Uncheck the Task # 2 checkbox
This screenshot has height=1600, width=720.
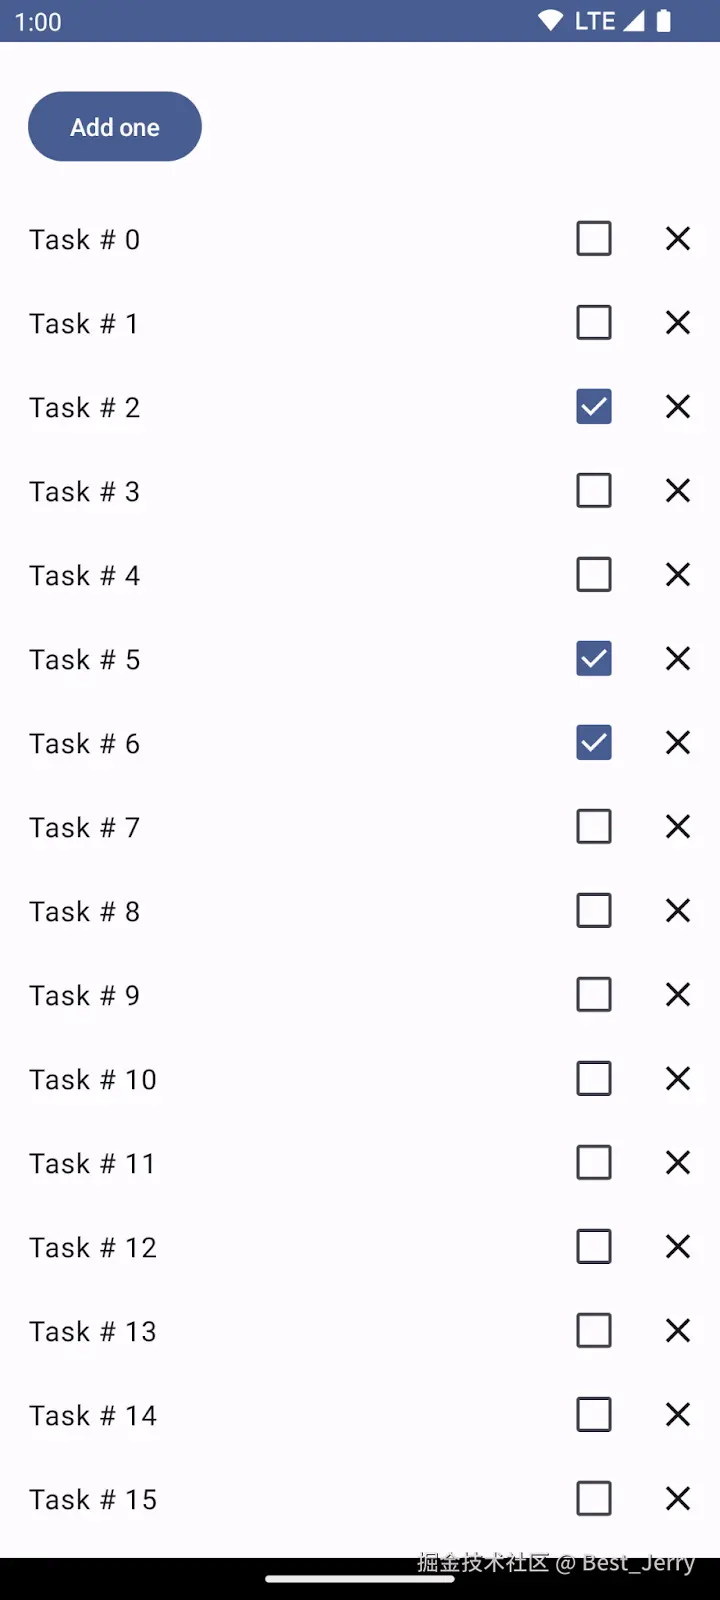tap(594, 407)
